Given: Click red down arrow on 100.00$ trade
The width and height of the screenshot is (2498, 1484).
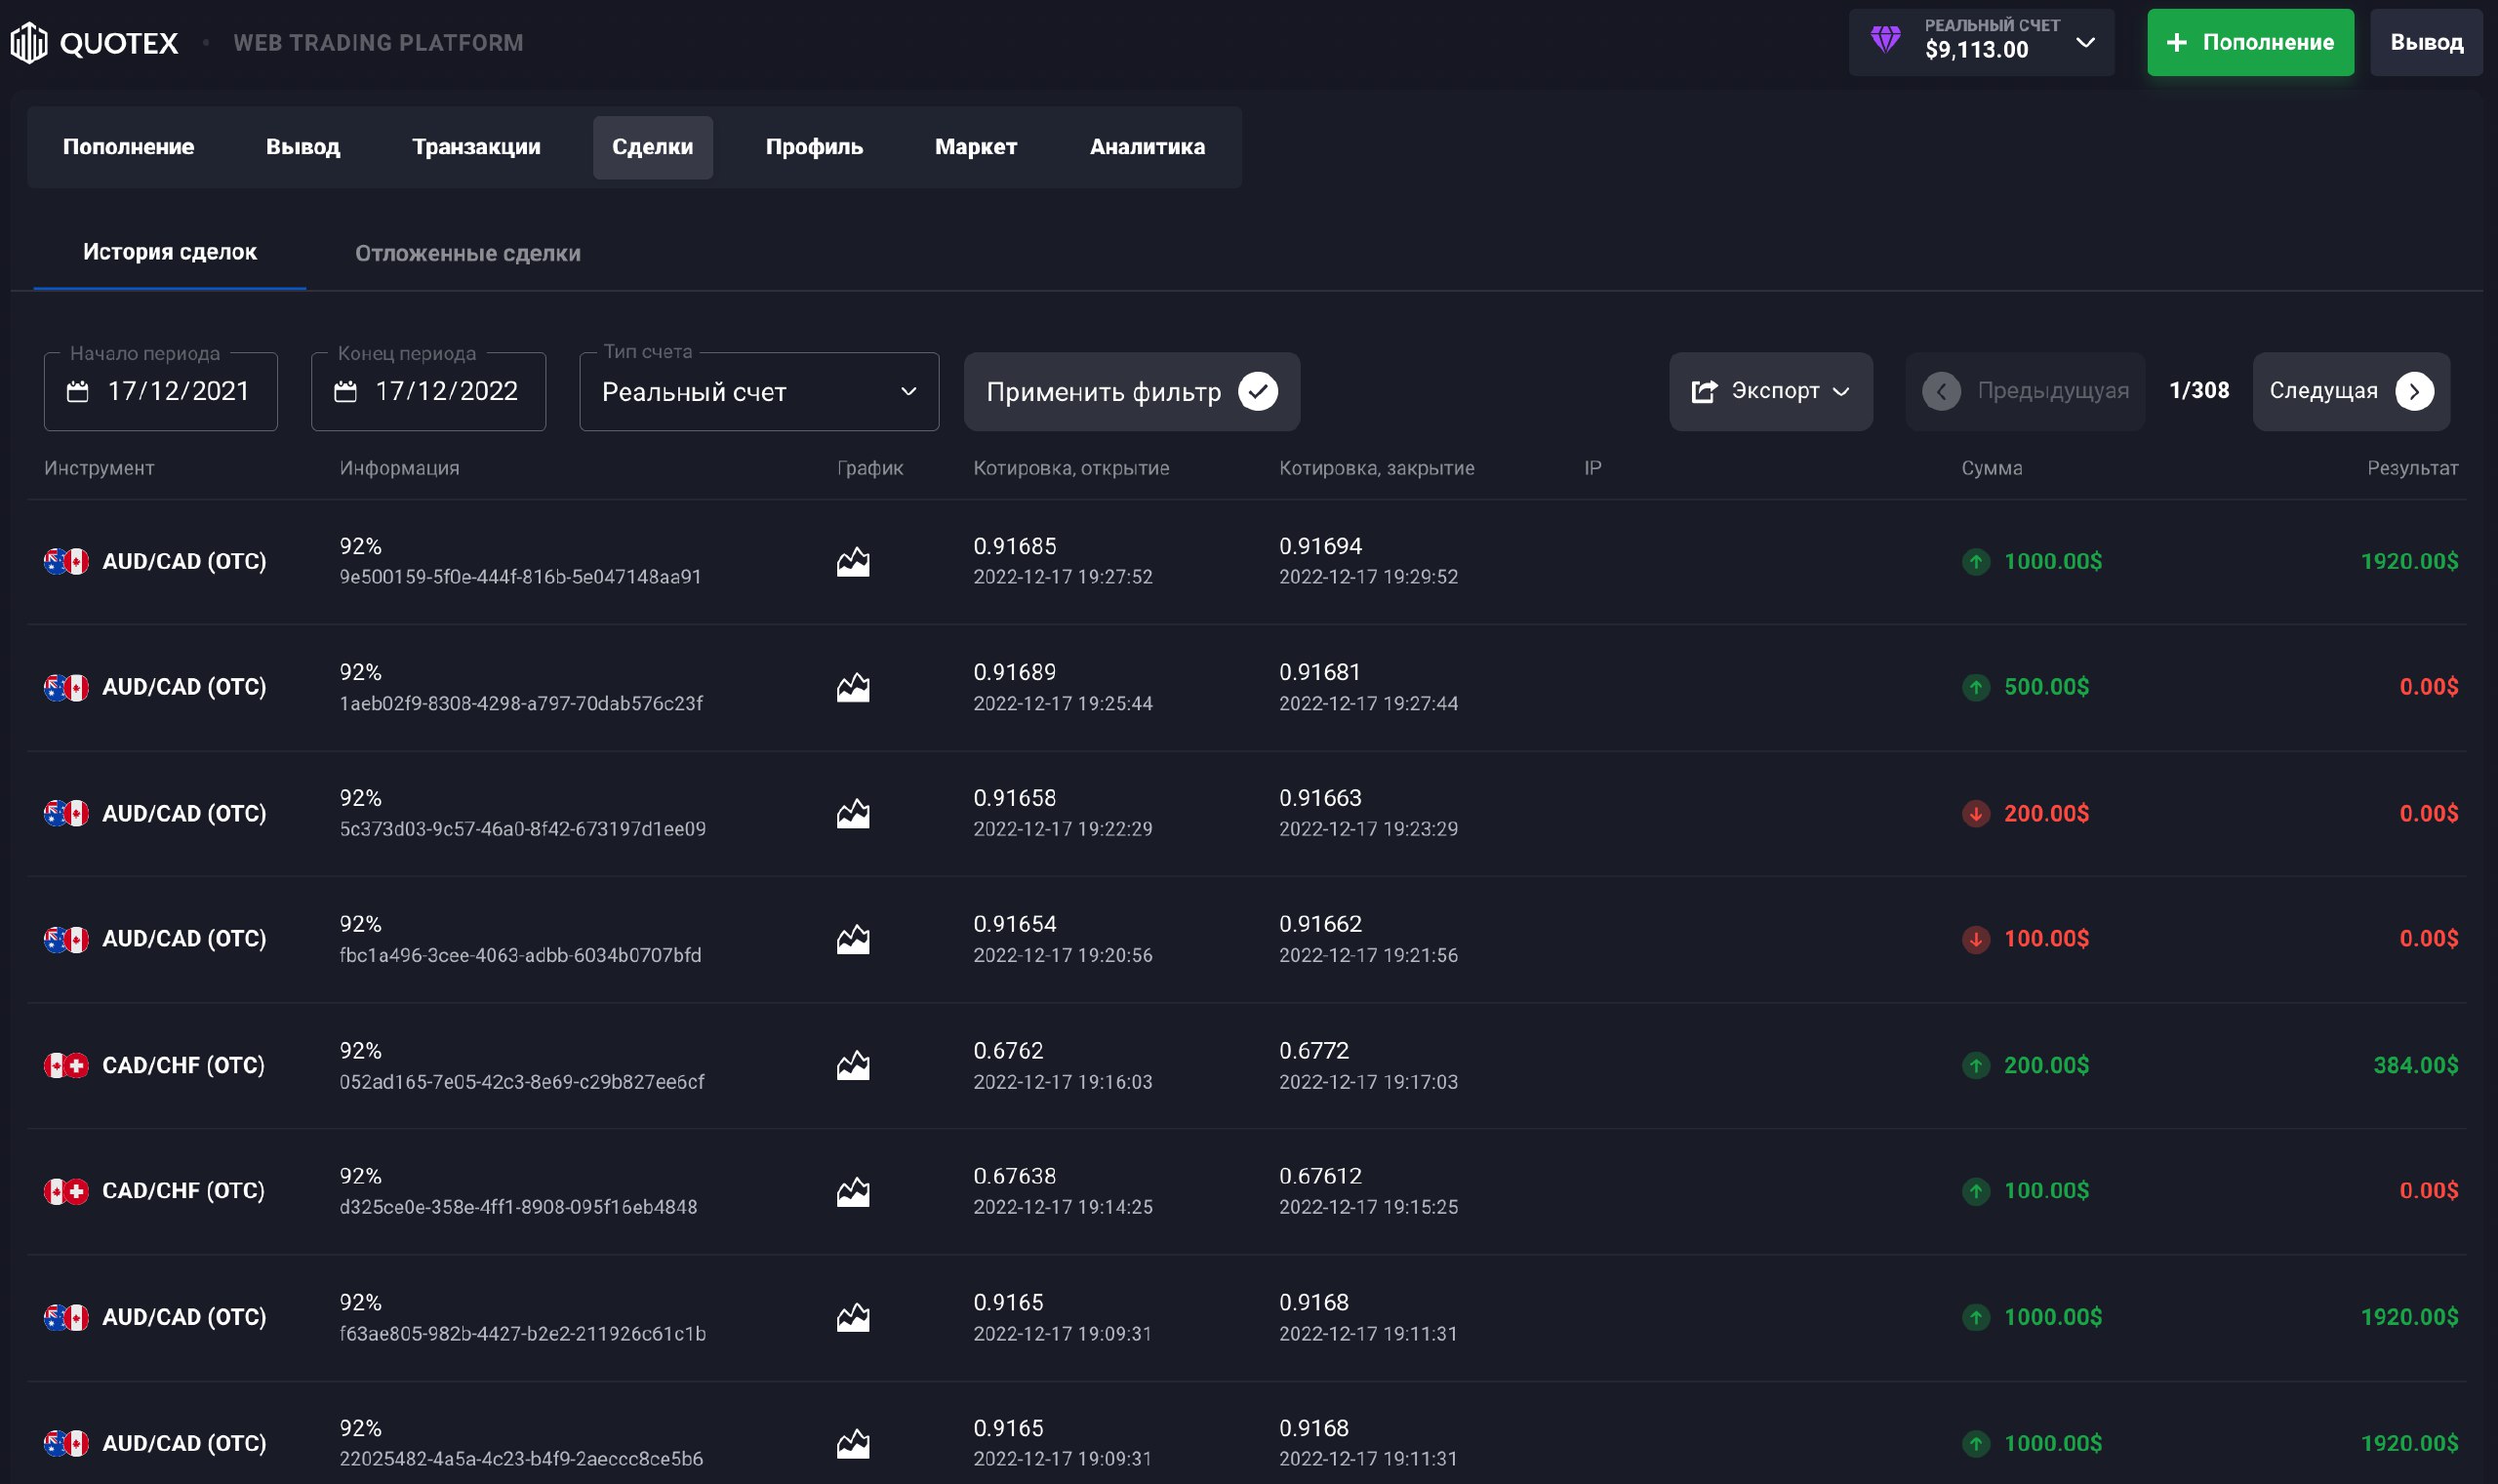Looking at the screenshot, I should pos(1975,939).
